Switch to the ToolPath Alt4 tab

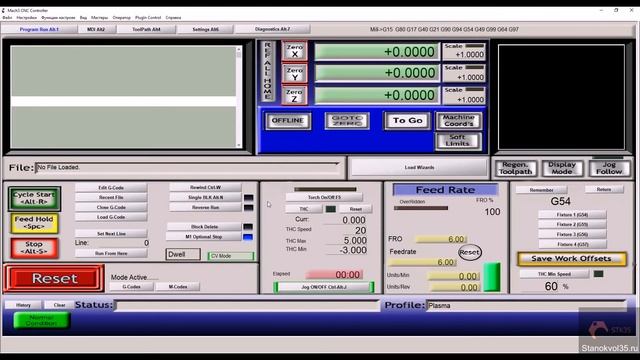pyautogui.click(x=146, y=29)
